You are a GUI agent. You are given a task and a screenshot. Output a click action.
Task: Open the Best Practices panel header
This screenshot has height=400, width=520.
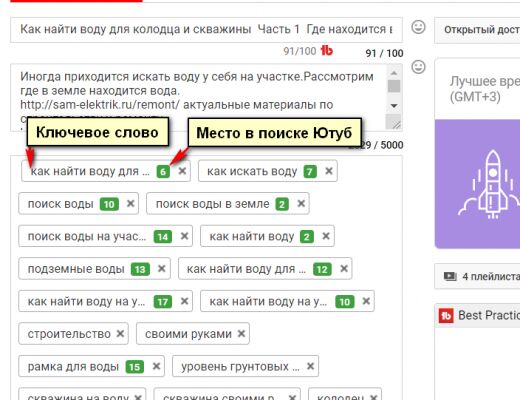point(477,315)
